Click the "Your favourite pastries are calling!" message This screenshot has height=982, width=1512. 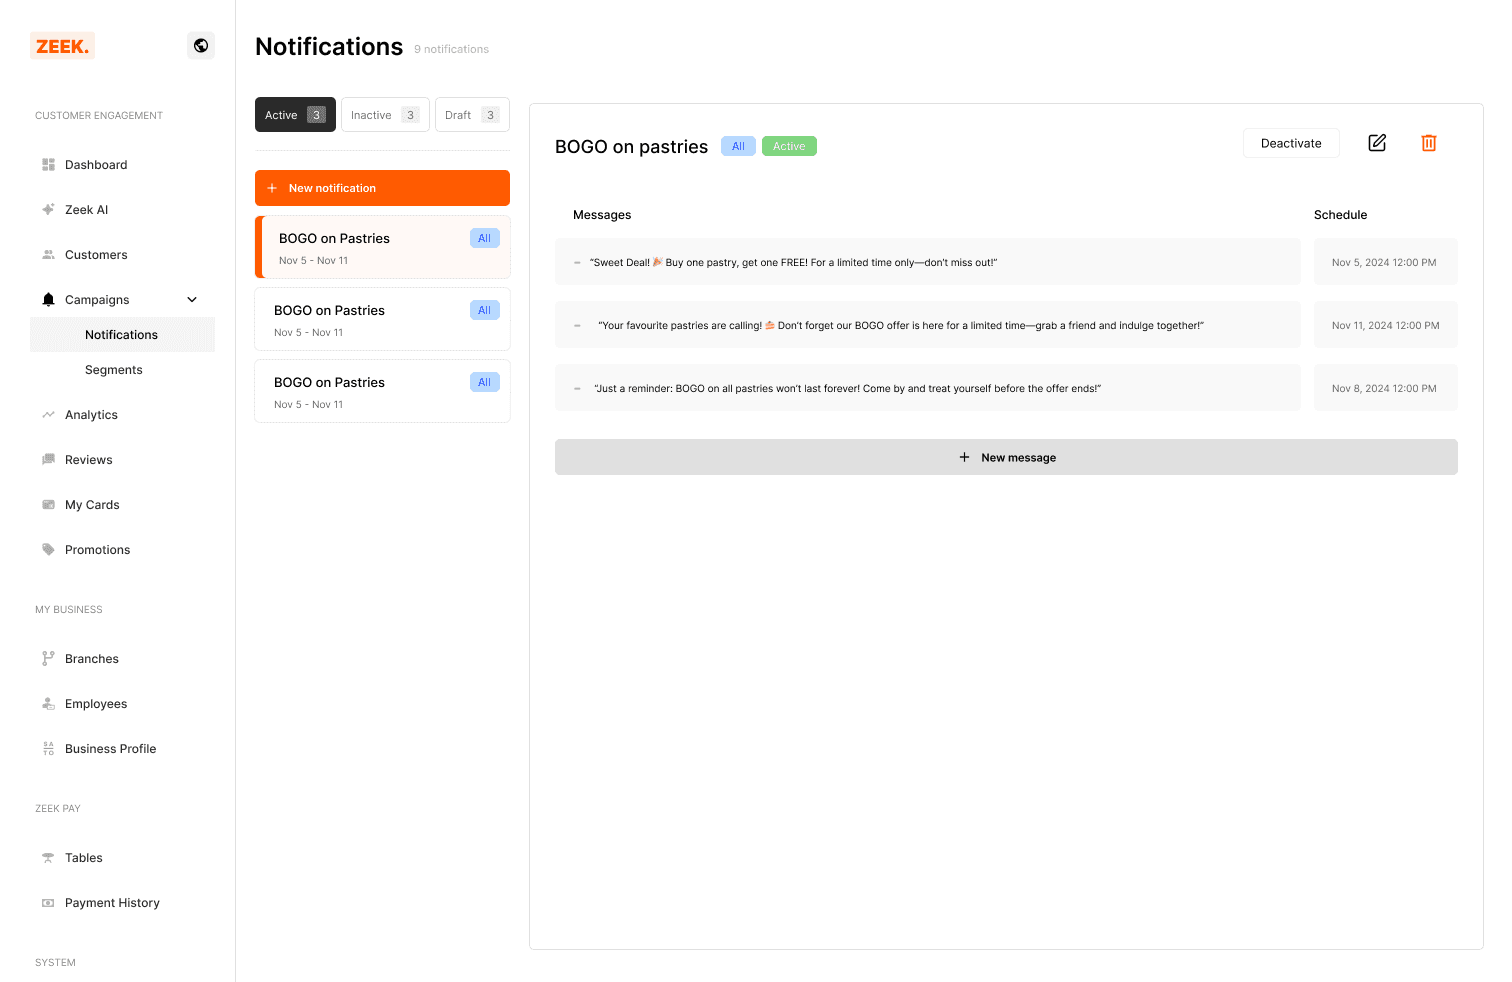coord(928,325)
